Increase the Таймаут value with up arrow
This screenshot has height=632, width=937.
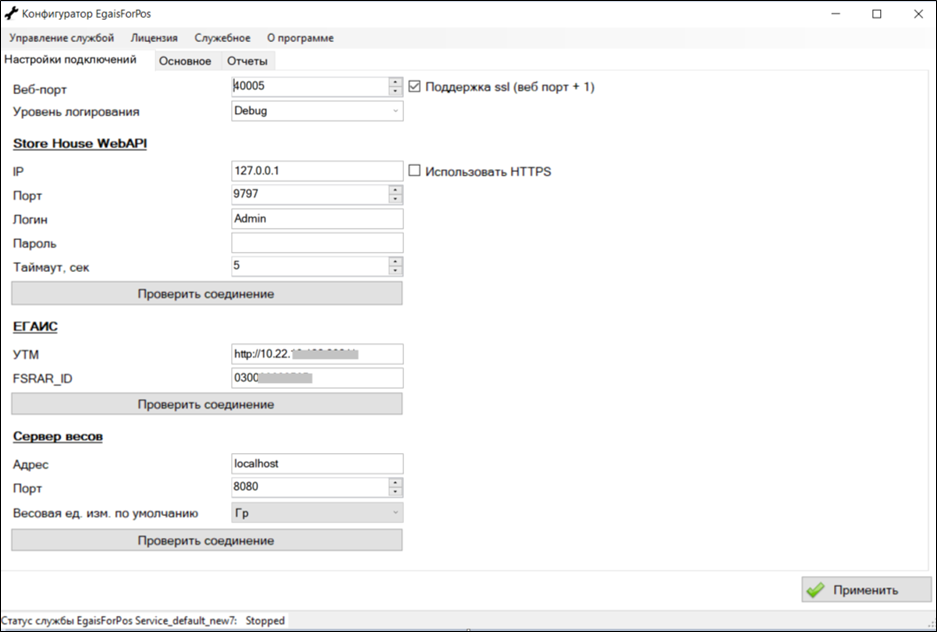(396, 261)
